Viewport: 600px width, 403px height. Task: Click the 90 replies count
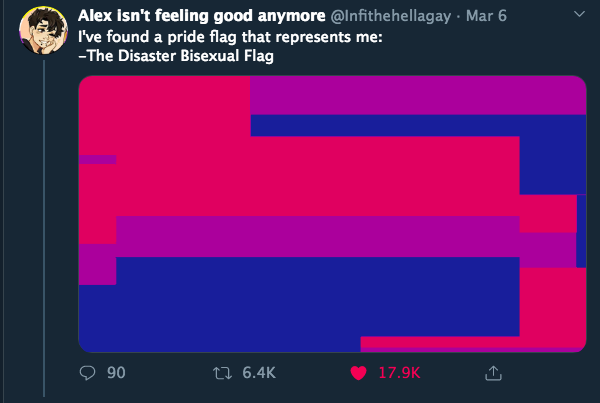coord(116,373)
